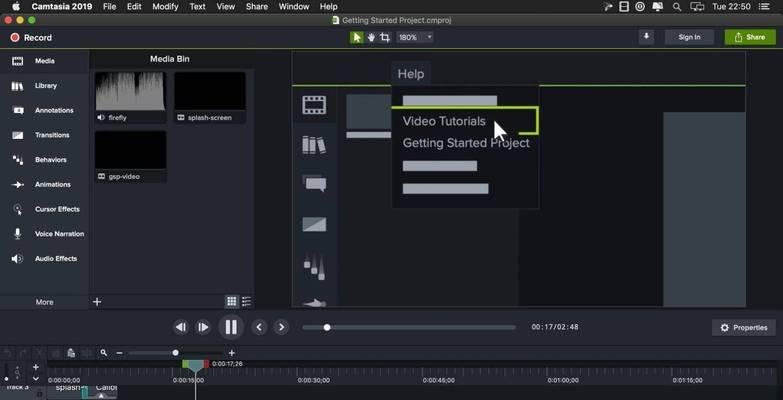The height and width of the screenshot is (400, 783).
Task: Click the track height slider handle
Action: (6, 379)
